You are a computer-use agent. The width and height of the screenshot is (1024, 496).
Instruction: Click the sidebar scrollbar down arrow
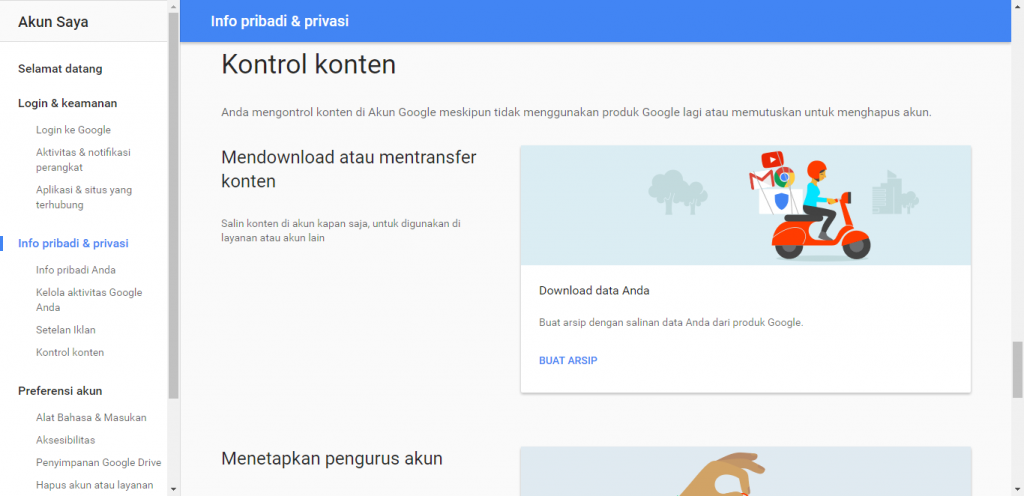[173, 488]
